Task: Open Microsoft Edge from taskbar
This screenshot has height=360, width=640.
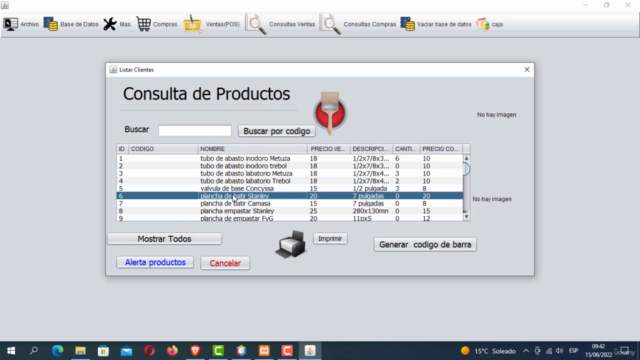Action: tap(57, 351)
